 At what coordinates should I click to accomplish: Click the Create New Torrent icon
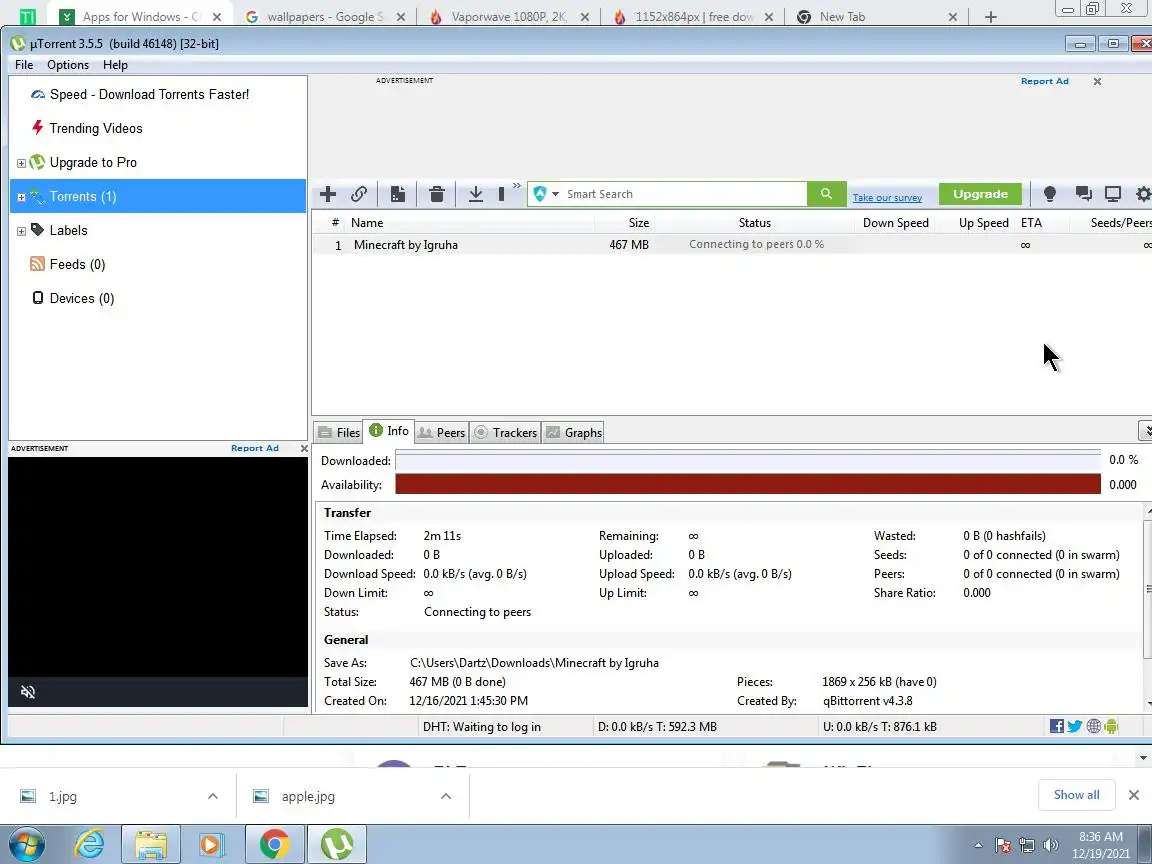pyautogui.click(x=397, y=194)
